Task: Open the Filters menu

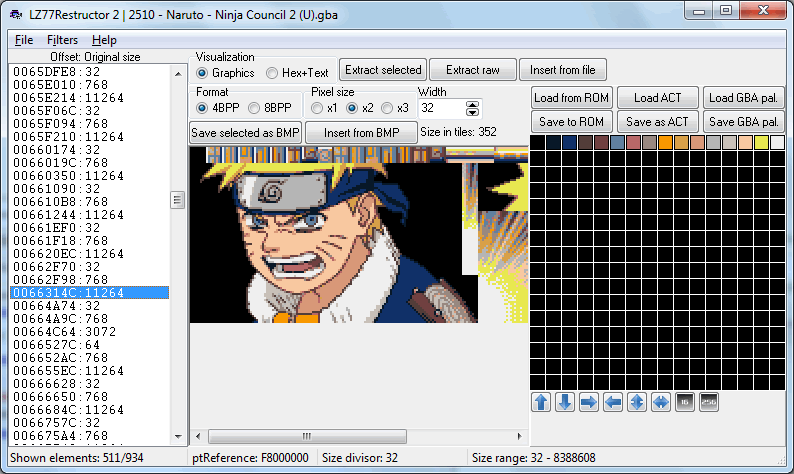Action: coord(62,40)
